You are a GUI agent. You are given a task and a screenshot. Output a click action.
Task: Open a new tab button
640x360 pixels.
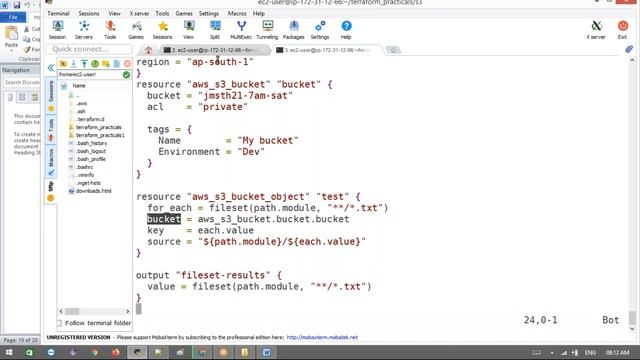[393, 50]
